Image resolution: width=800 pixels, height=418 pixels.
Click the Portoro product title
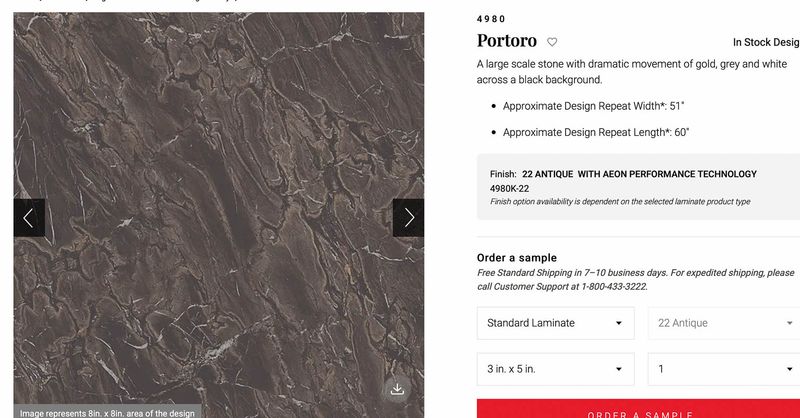(507, 41)
